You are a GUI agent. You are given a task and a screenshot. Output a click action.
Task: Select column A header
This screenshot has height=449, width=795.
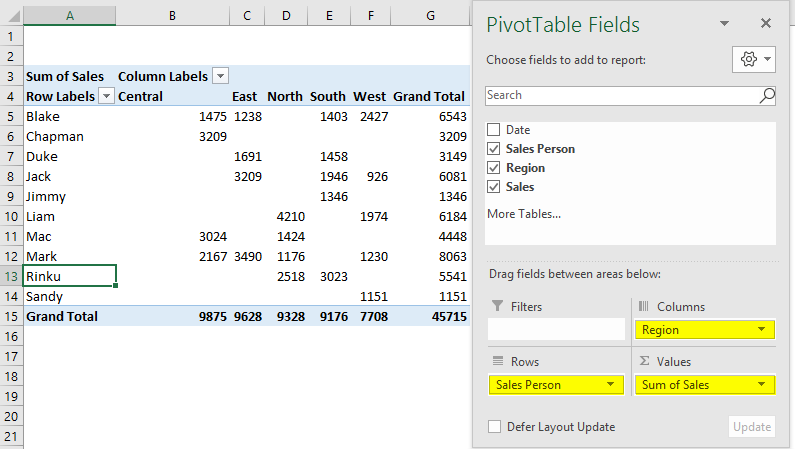(x=69, y=16)
